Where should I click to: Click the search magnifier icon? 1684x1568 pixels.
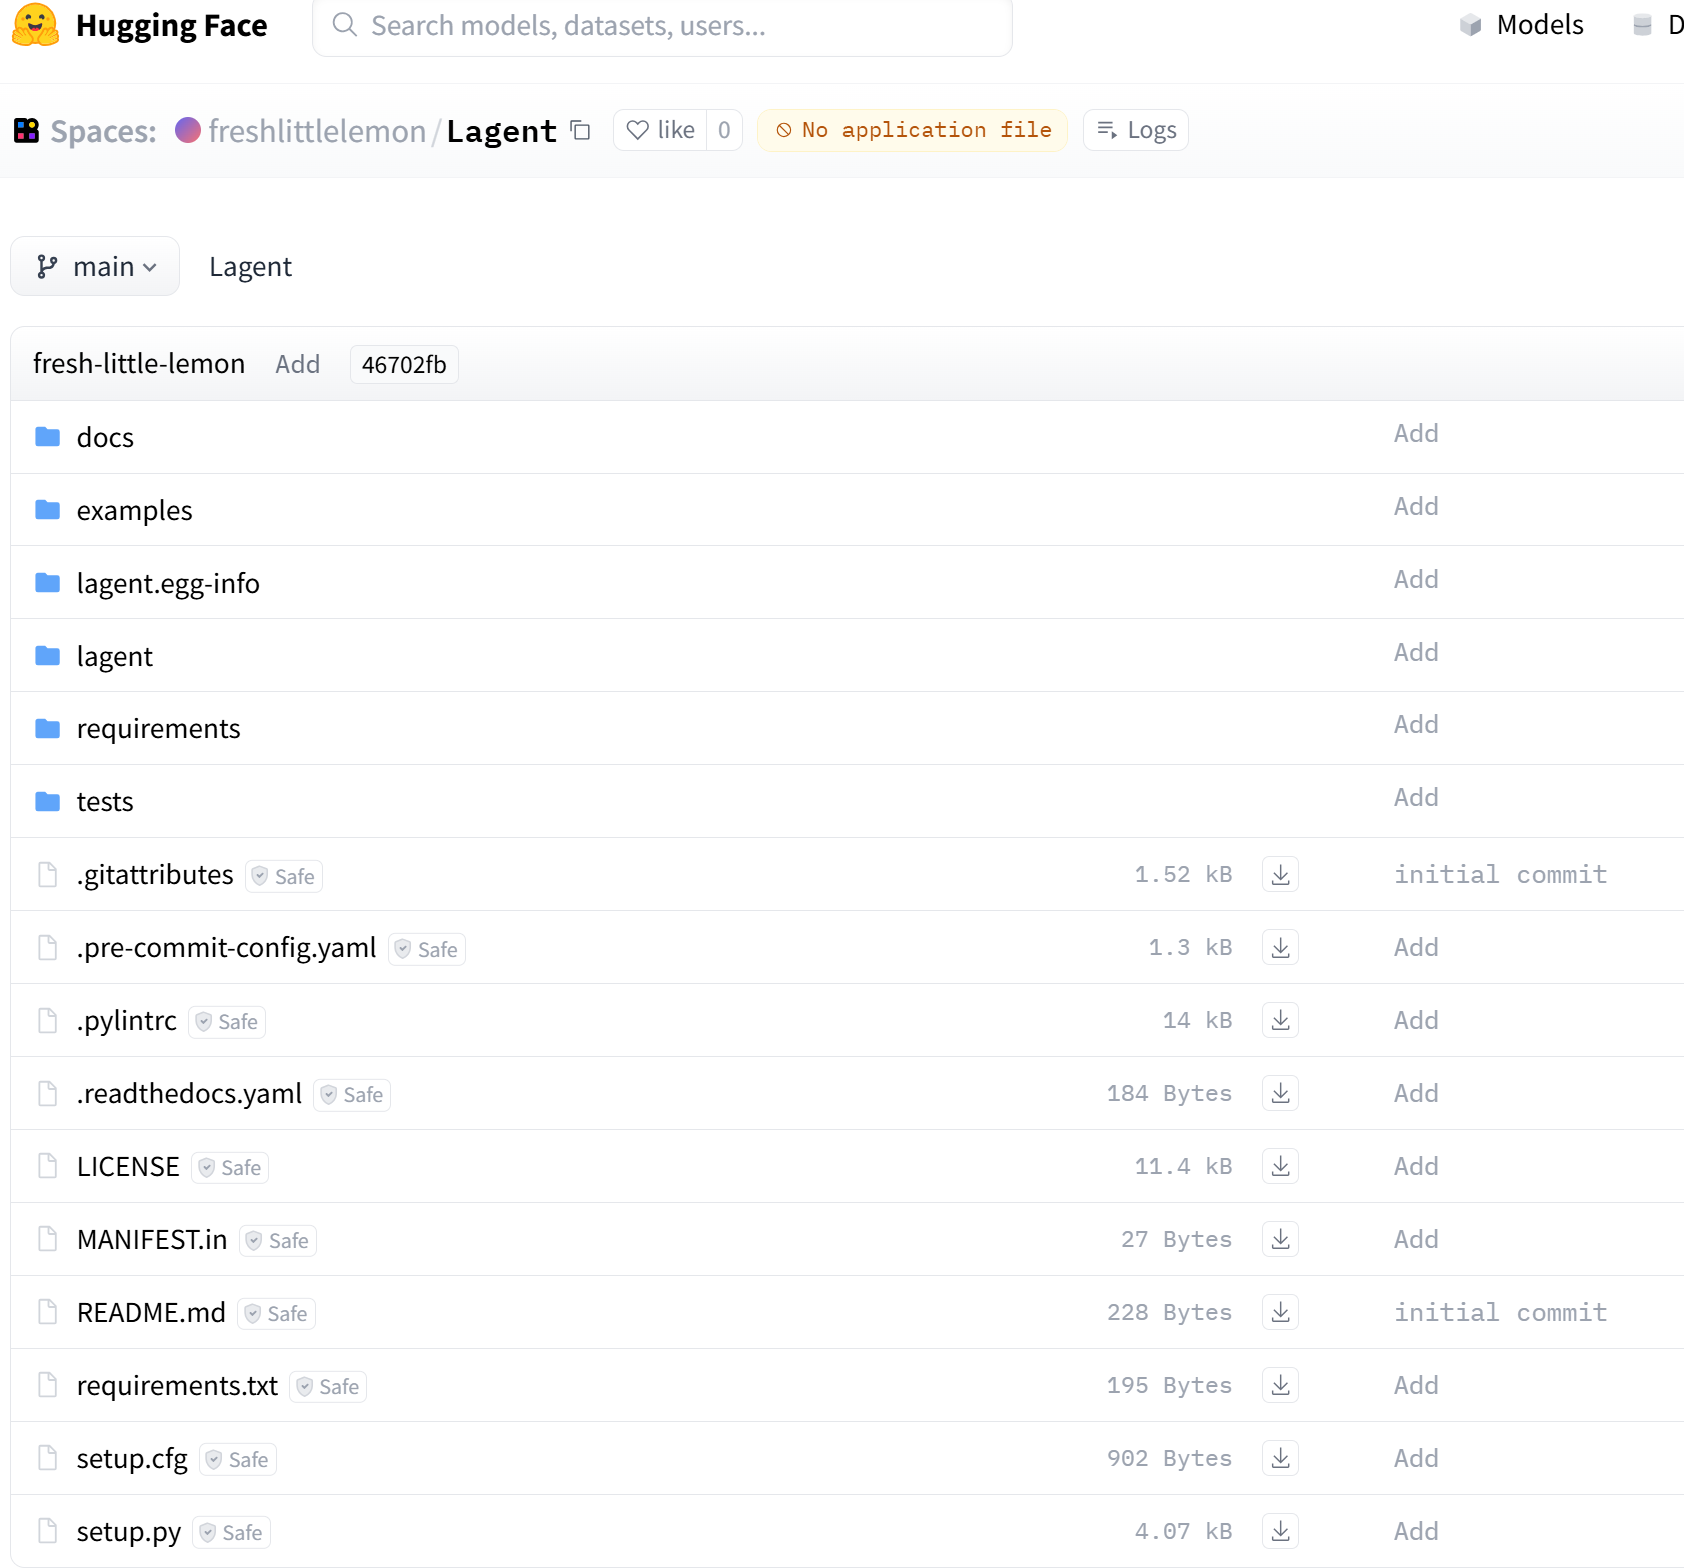(x=344, y=25)
